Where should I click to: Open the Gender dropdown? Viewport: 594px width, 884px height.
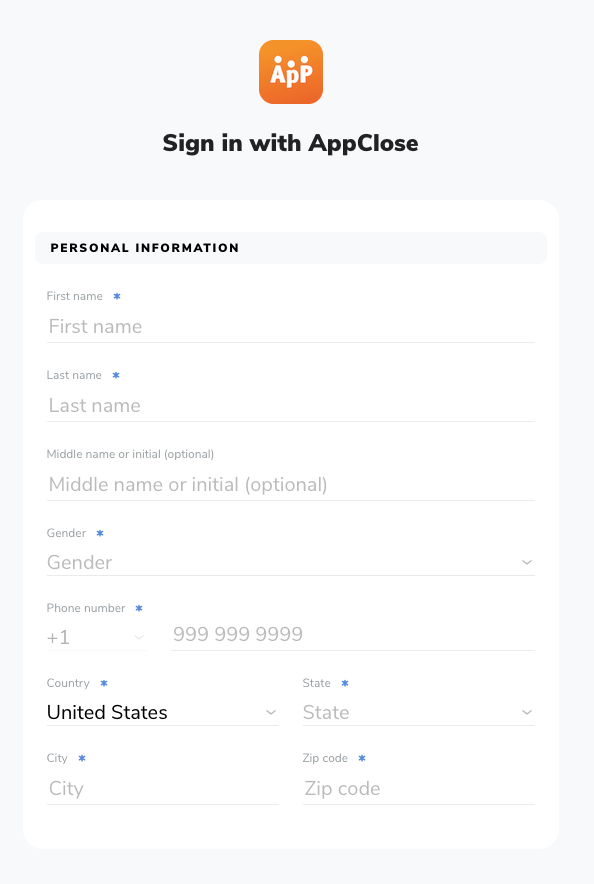[x=291, y=562]
